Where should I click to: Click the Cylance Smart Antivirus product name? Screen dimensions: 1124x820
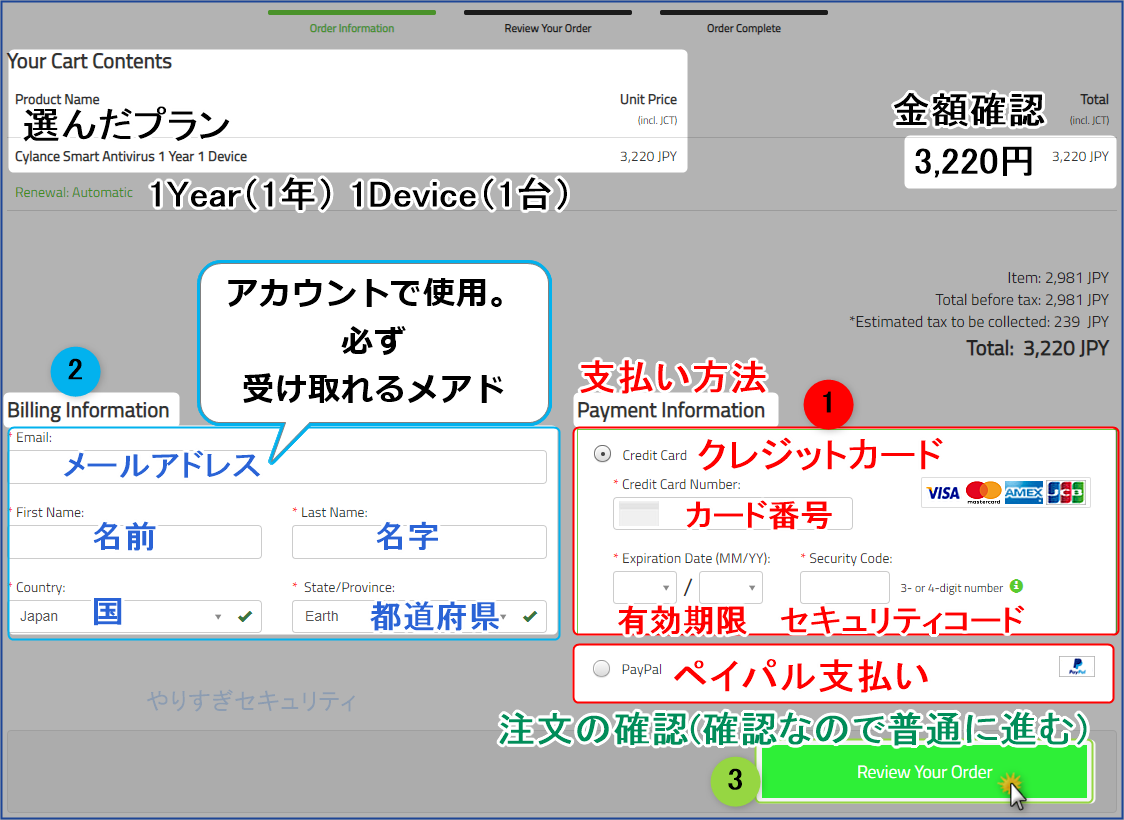tap(131, 156)
